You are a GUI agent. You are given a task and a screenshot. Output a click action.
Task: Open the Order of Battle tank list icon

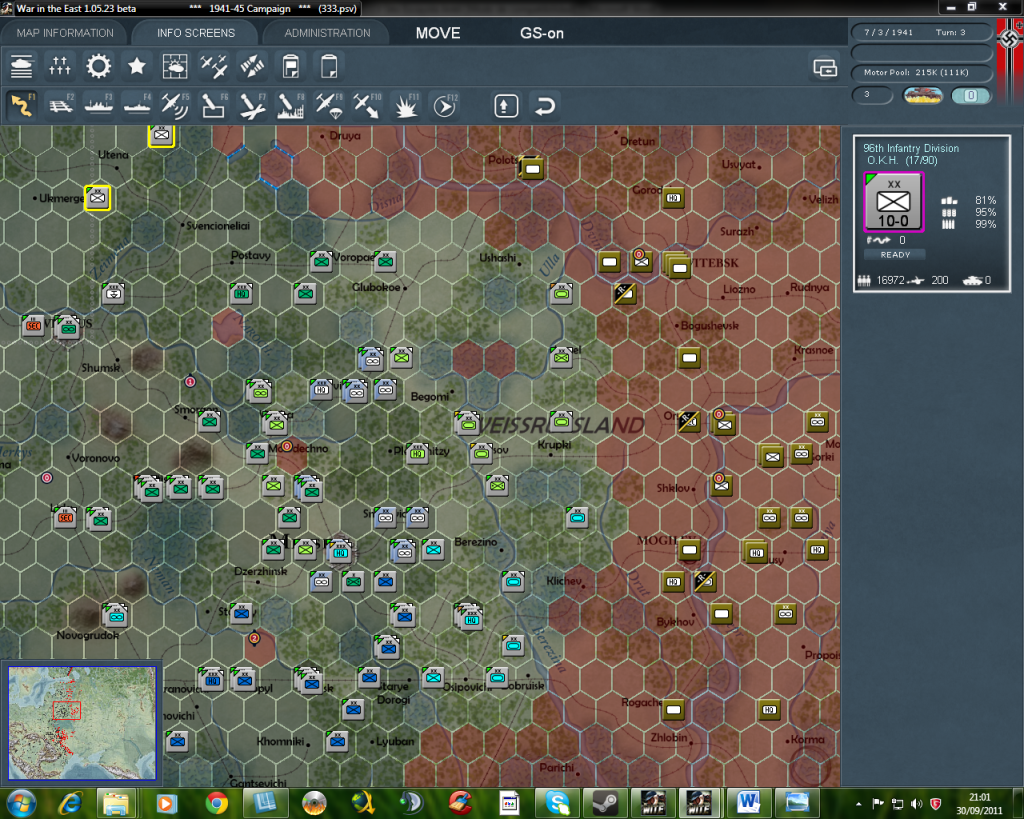22,66
